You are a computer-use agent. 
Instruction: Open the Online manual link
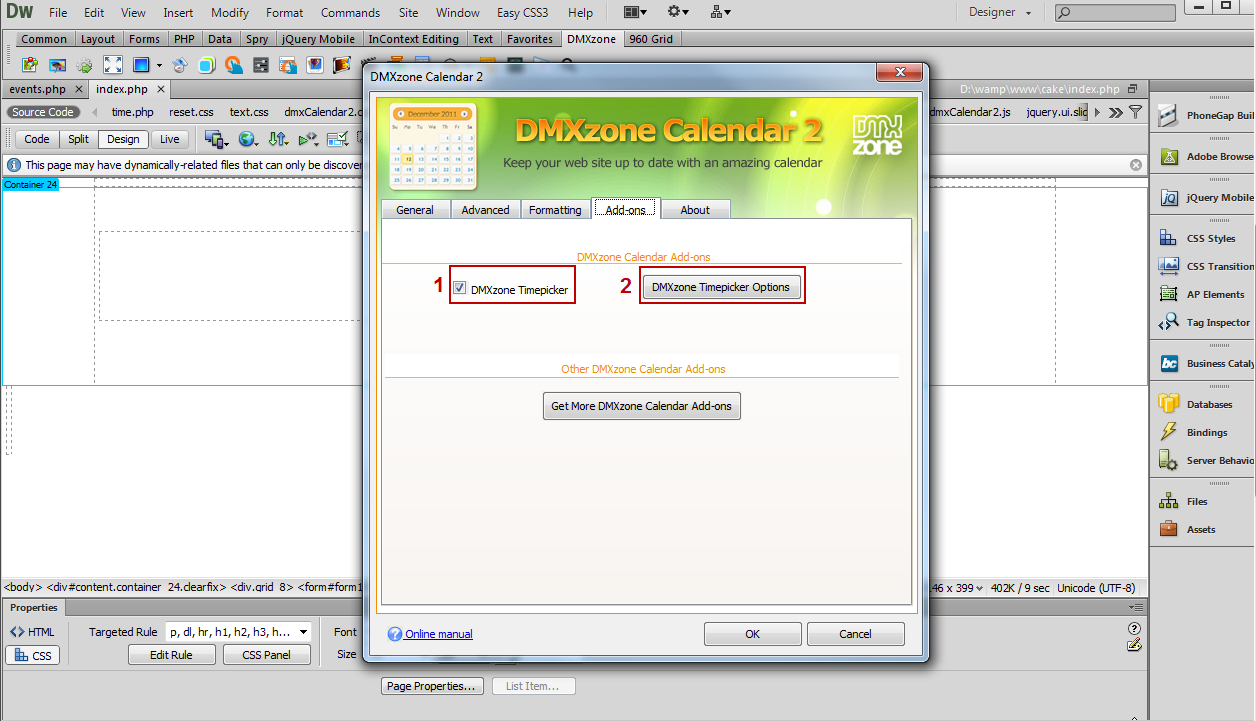439,634
